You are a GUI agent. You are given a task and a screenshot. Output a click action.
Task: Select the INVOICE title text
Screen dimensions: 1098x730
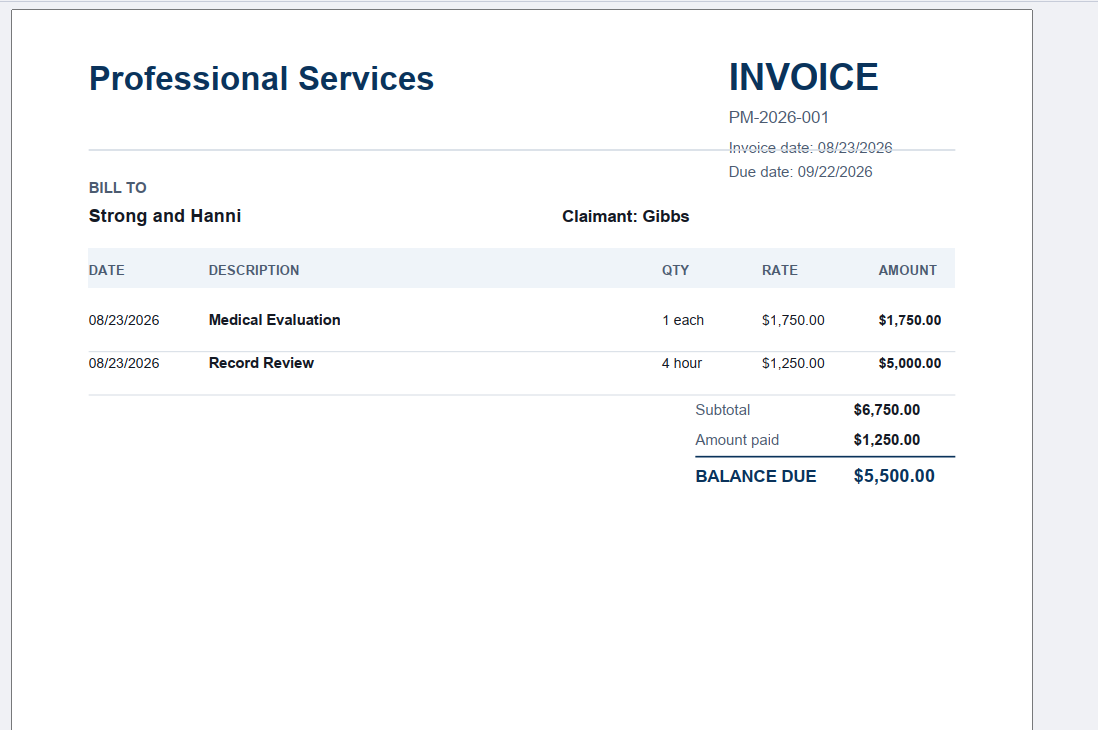pos(803,77)
